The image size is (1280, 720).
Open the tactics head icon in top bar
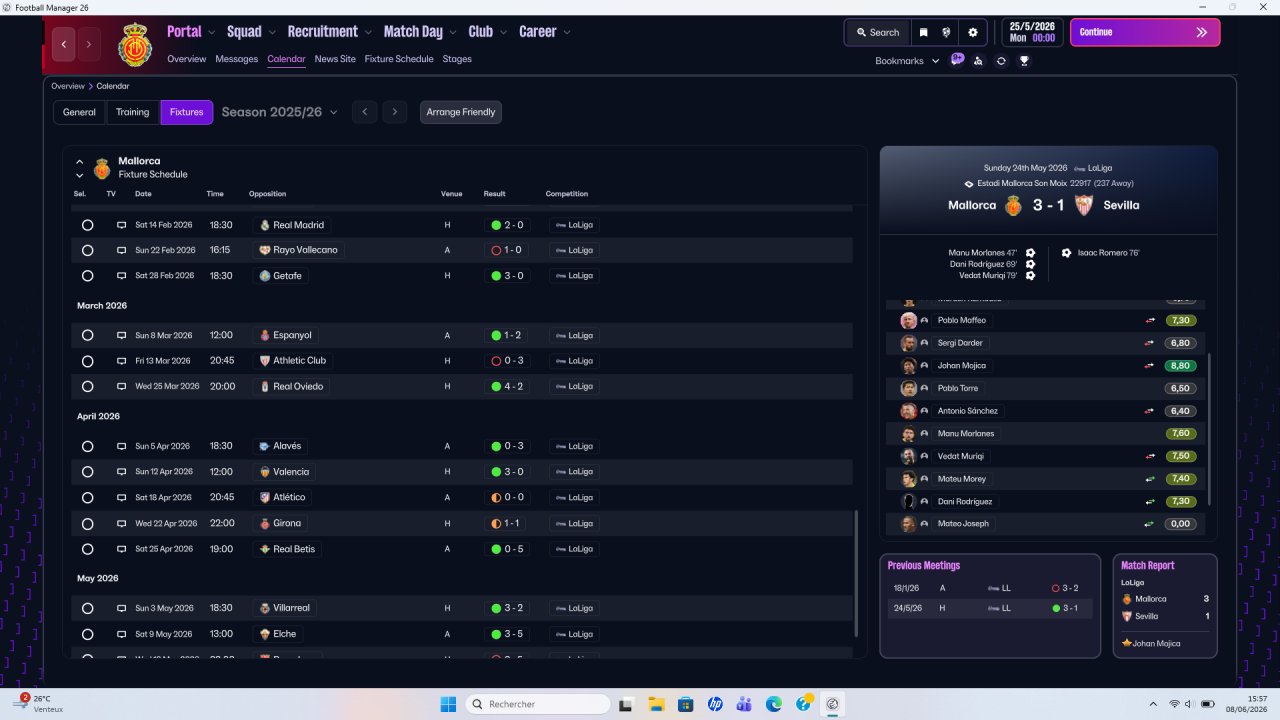[947, 32]
